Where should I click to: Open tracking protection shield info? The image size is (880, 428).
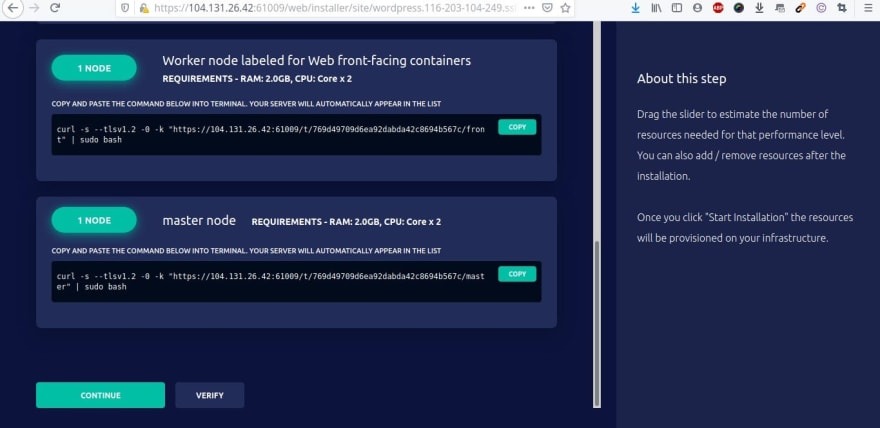tap(126, 8)
